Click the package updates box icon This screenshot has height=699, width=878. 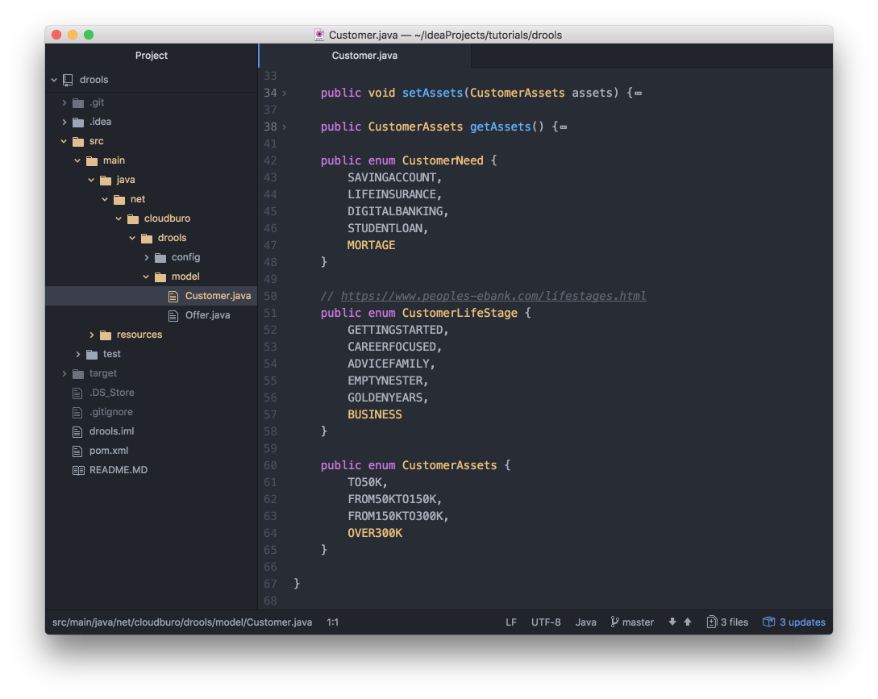(x=768, y=622)
